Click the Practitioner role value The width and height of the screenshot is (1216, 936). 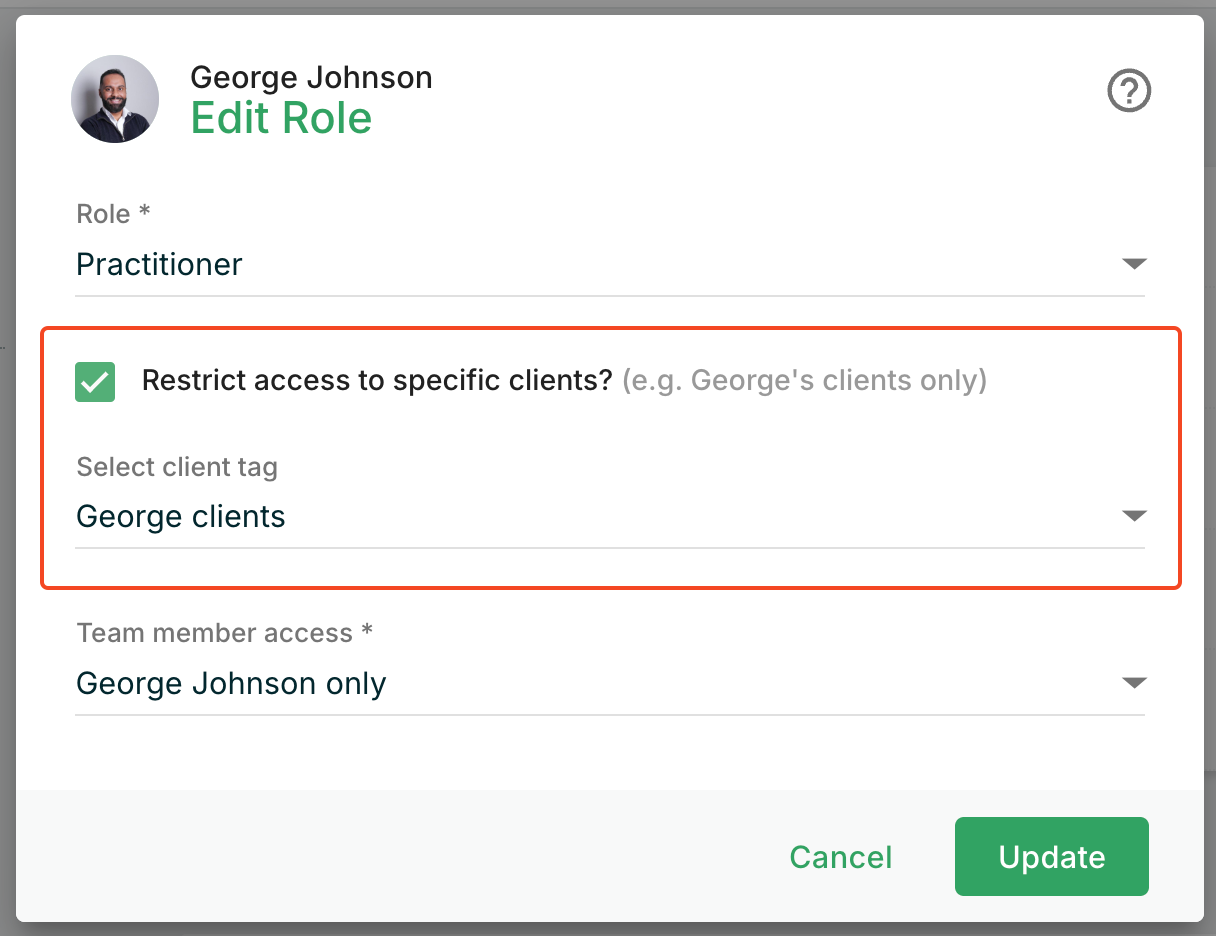159,265
